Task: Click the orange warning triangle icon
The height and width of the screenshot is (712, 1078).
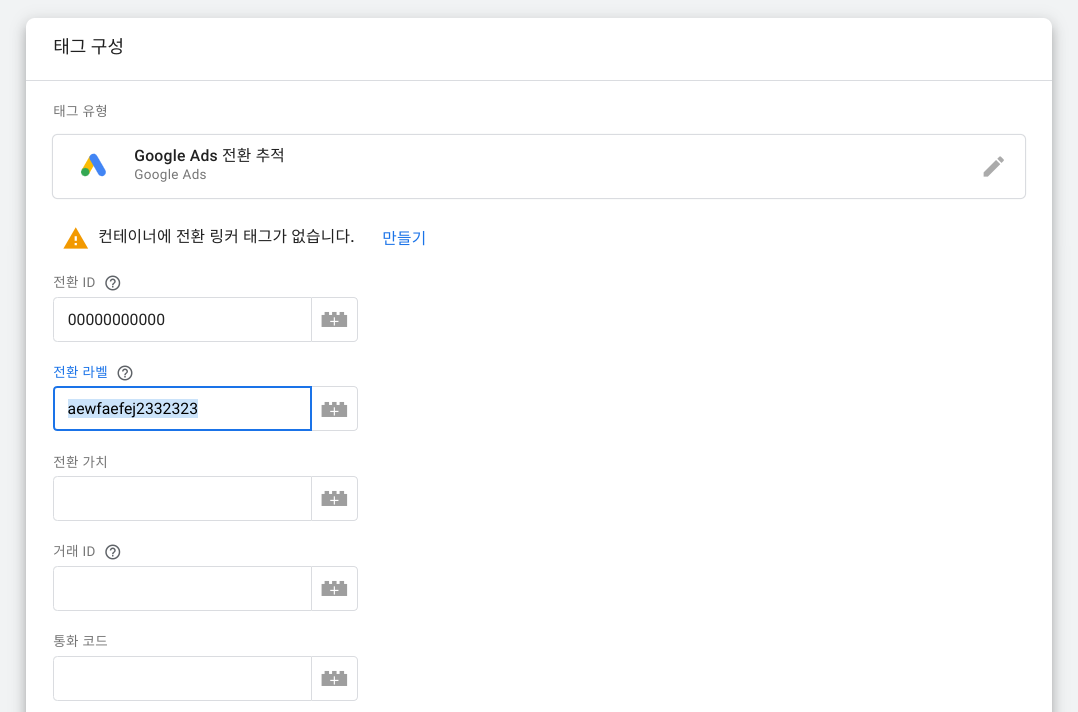Action: pos(76,238)
